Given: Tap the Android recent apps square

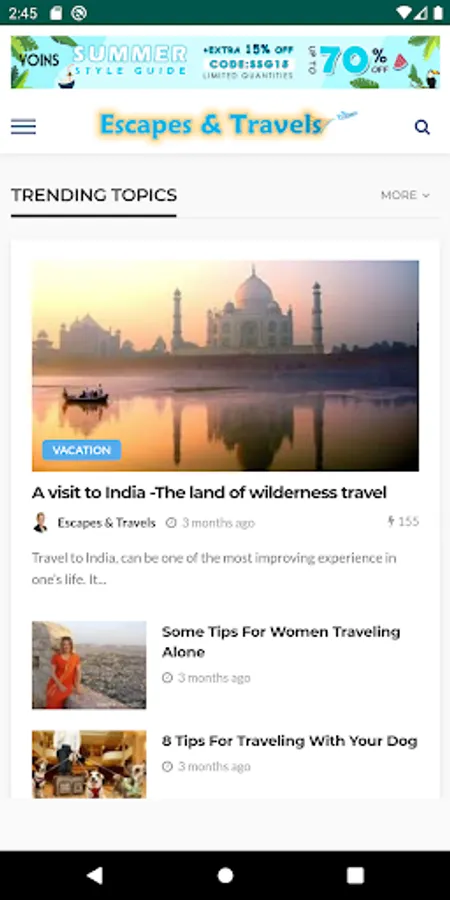Looking at the screenshot, I should pyautogui.click(x=355, y=875).
